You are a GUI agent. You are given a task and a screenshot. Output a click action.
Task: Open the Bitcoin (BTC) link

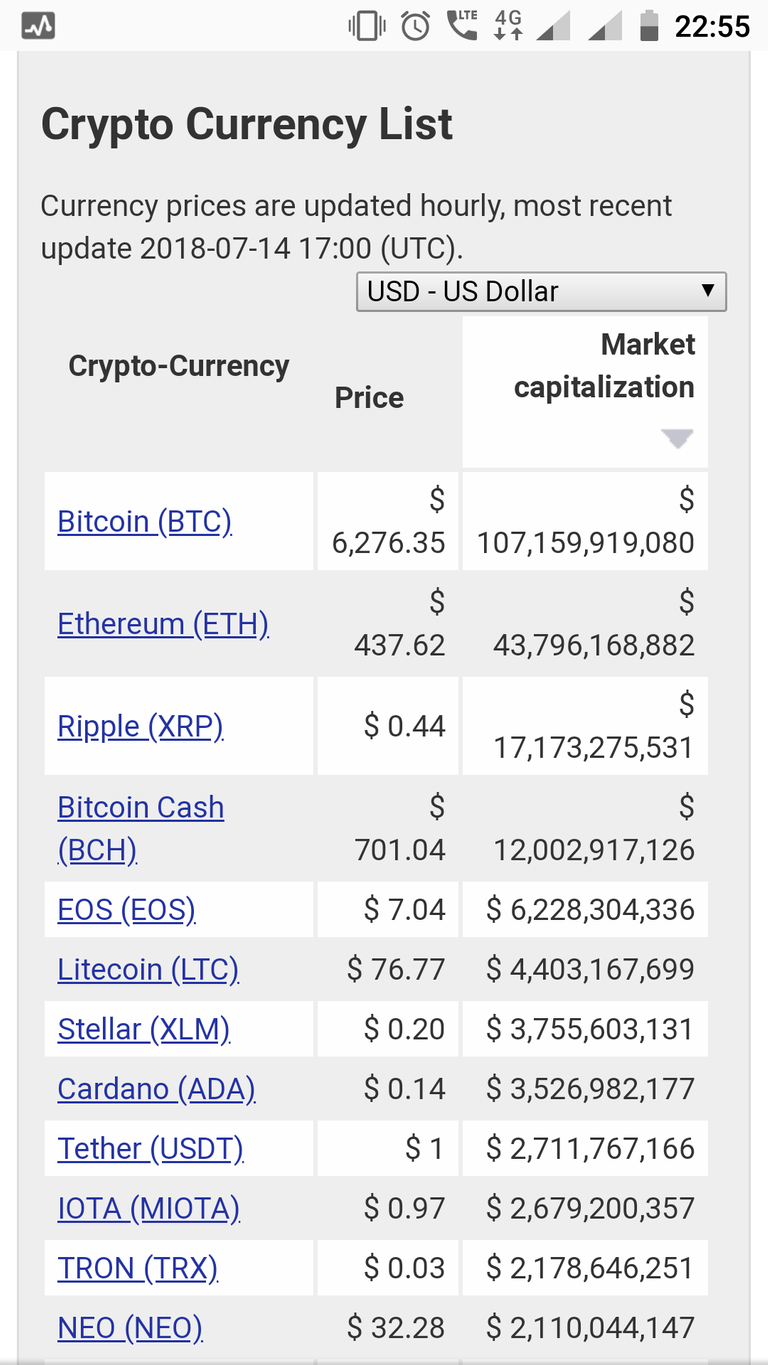click(x=145, y=521)
